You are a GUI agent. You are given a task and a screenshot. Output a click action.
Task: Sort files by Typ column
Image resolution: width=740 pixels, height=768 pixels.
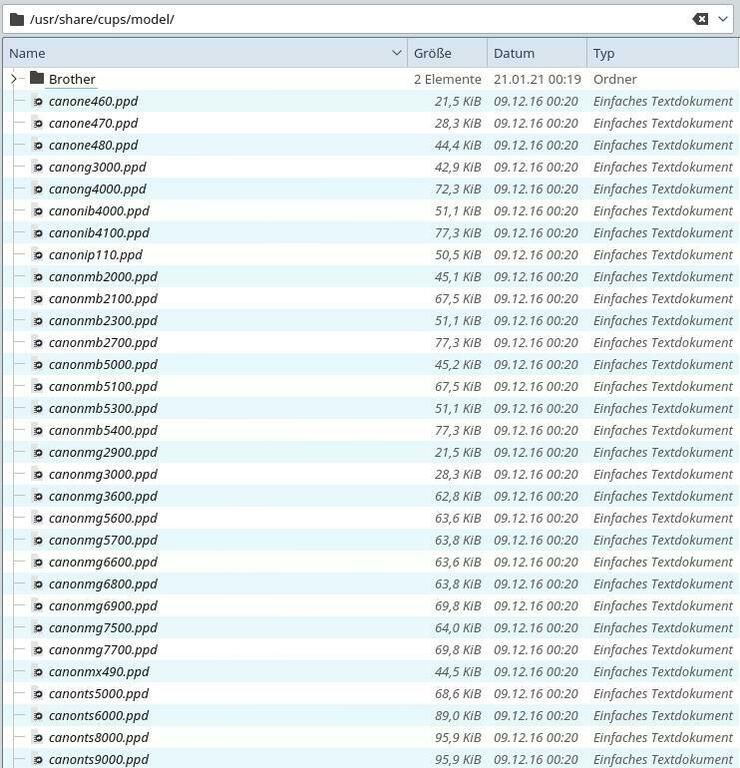(x=660, y=53)
